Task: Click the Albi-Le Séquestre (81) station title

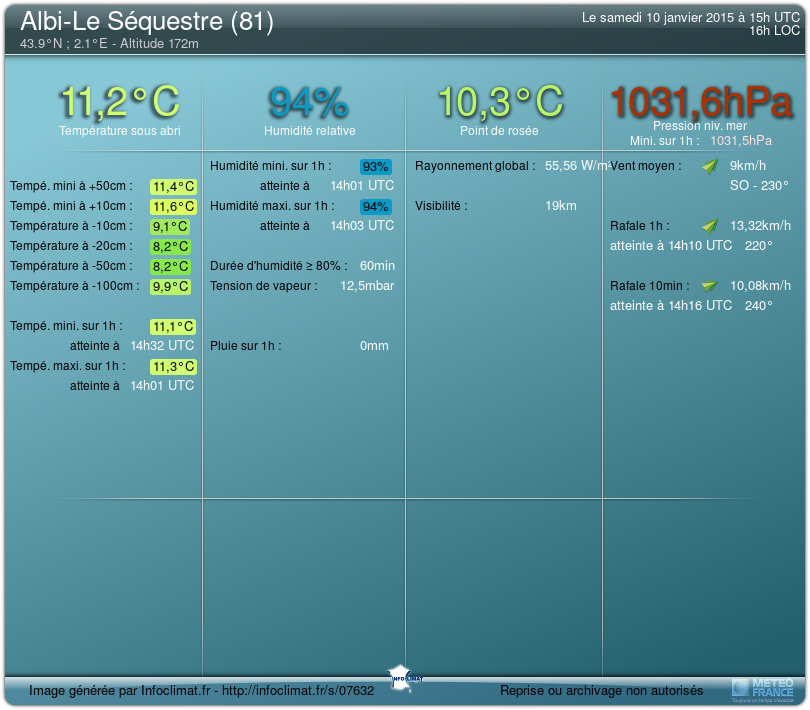Action: pos(147,22)
